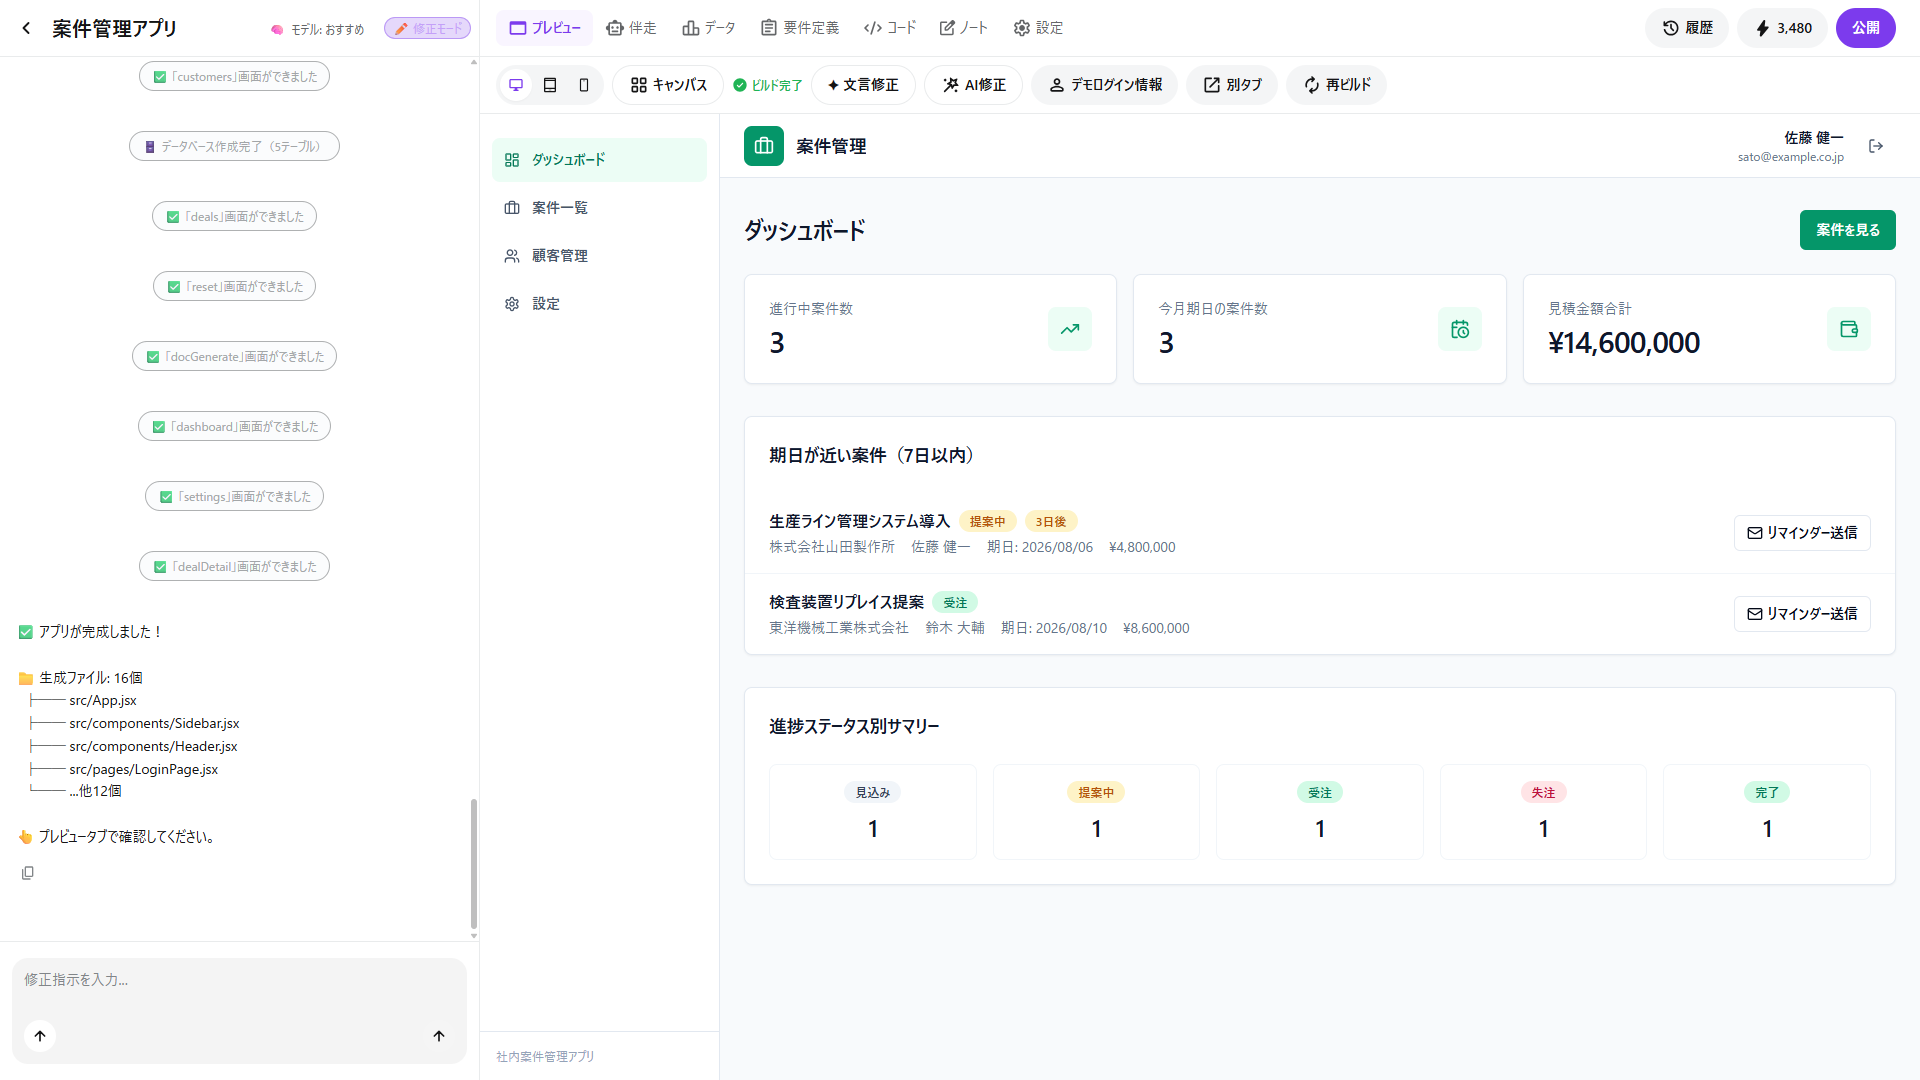Click the purple 公開 button
The height and width of the screenshot is (1080, 1920).
1866,28
